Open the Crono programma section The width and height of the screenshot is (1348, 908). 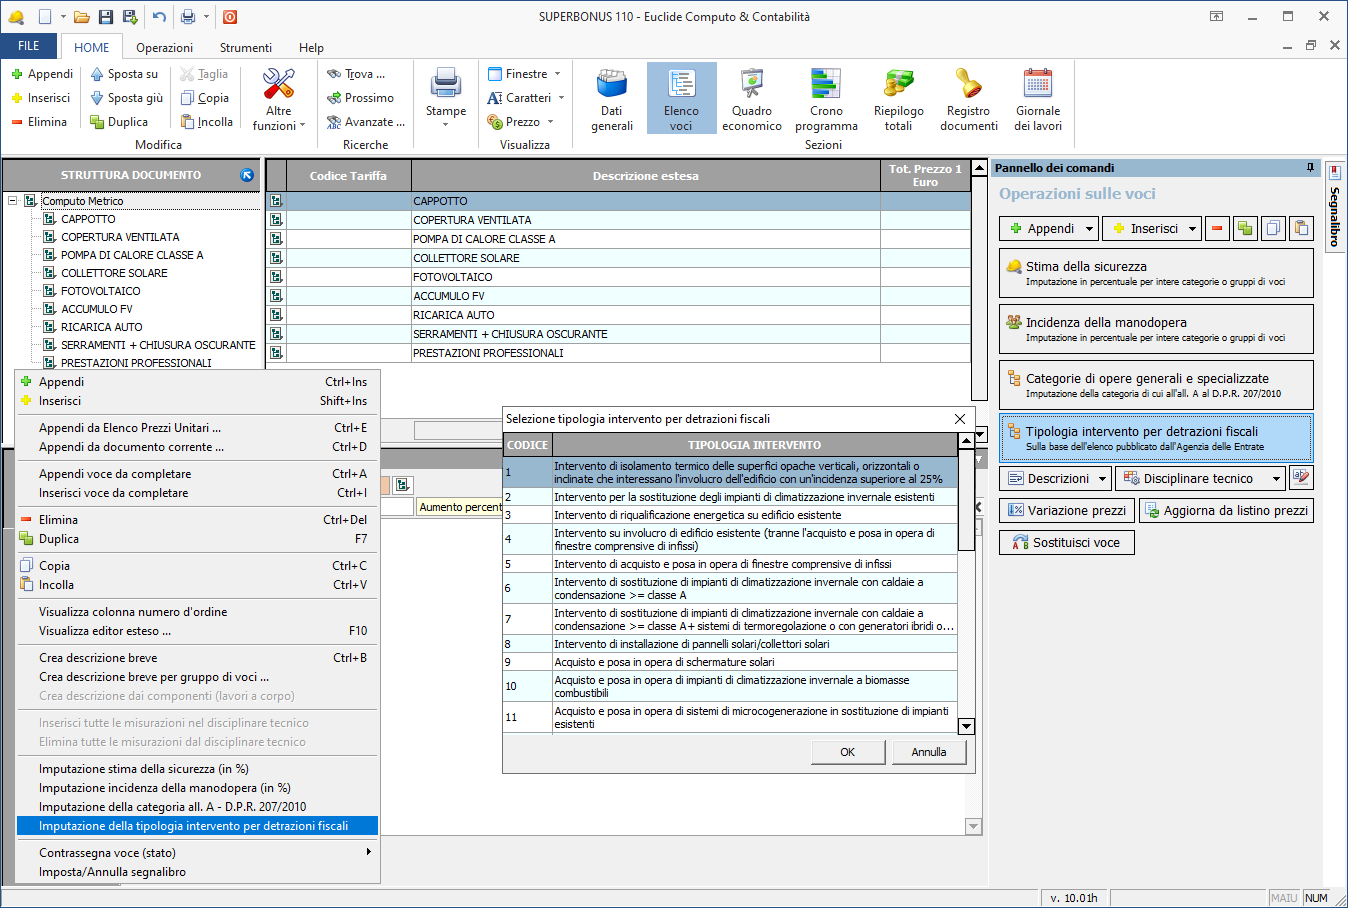point(826,99)
